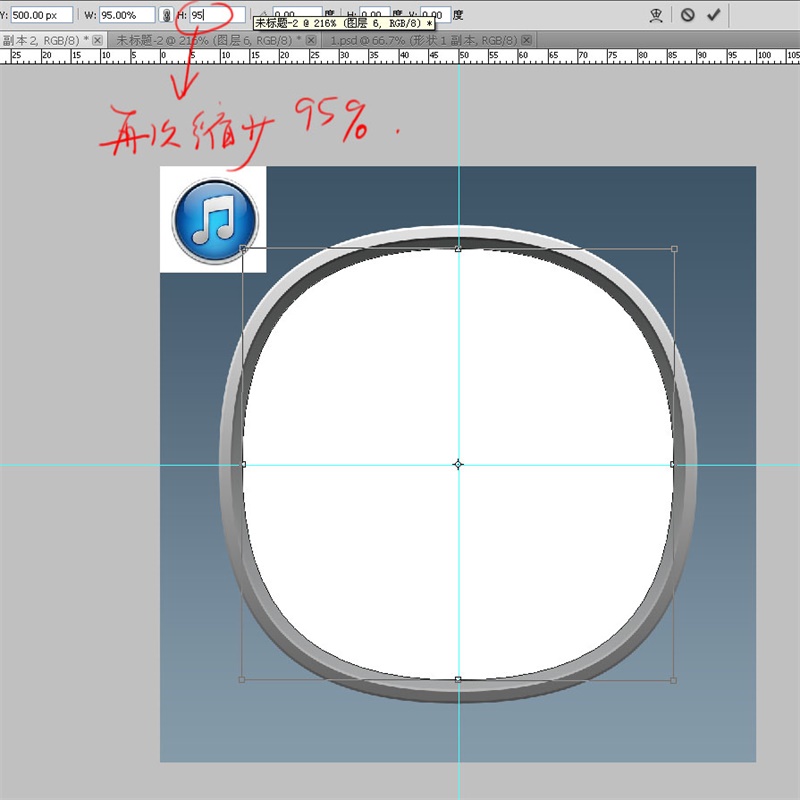This screenshot has height=800, width=800.
Task: Click the warp mode switch icon
Action: [x=656, y=15]
